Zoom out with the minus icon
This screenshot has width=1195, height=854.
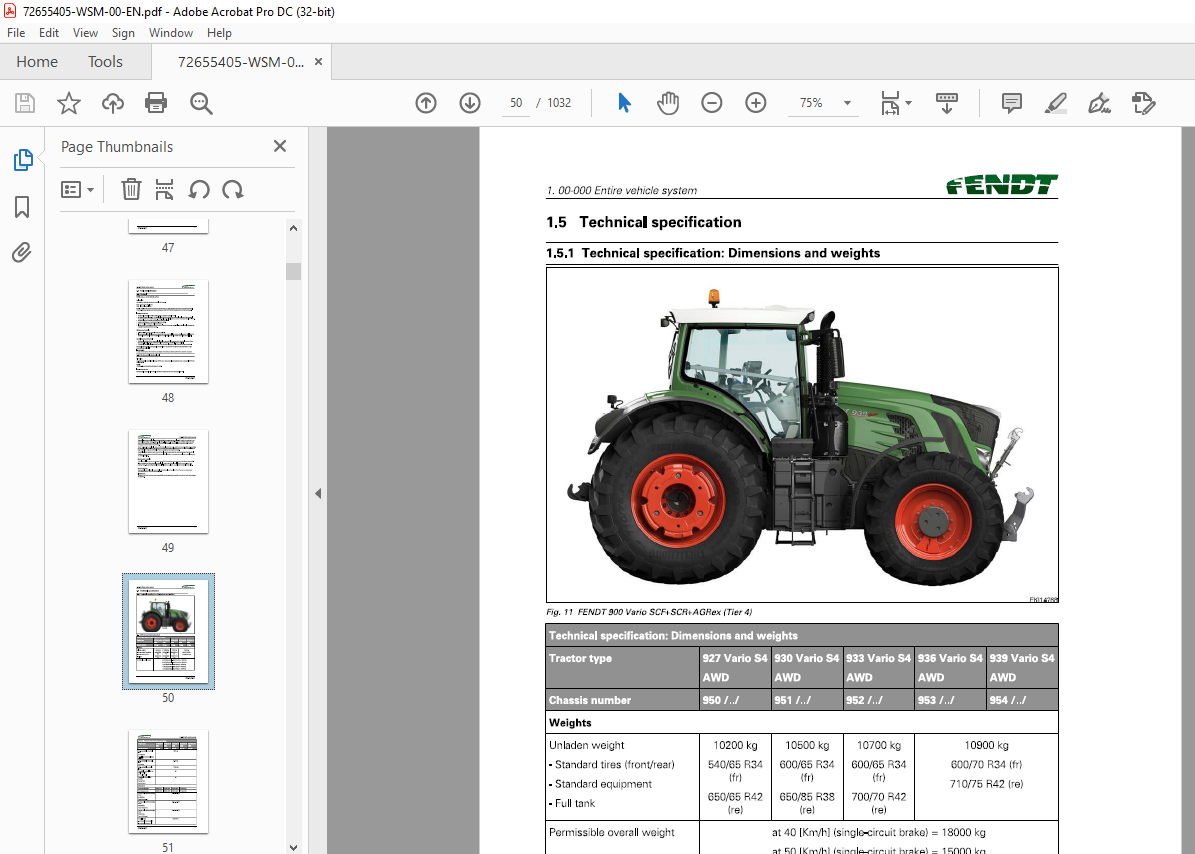coord(712,103)
